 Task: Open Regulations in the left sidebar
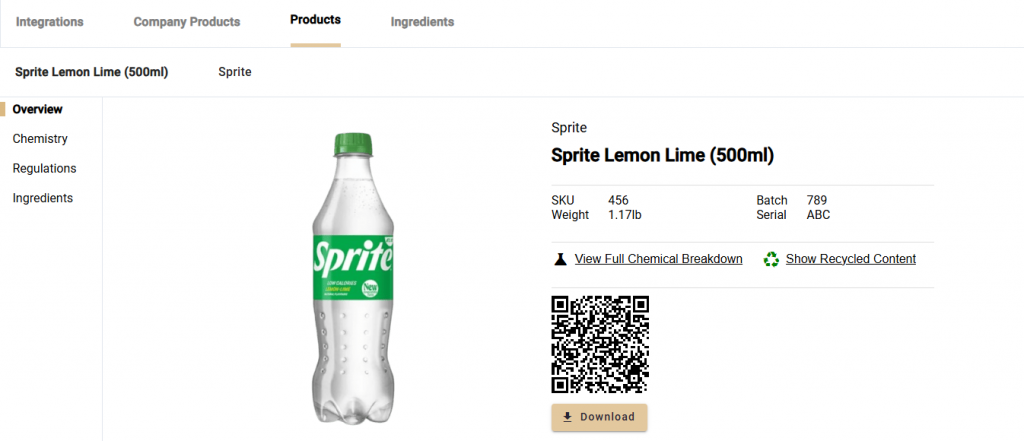coord(44,168)
